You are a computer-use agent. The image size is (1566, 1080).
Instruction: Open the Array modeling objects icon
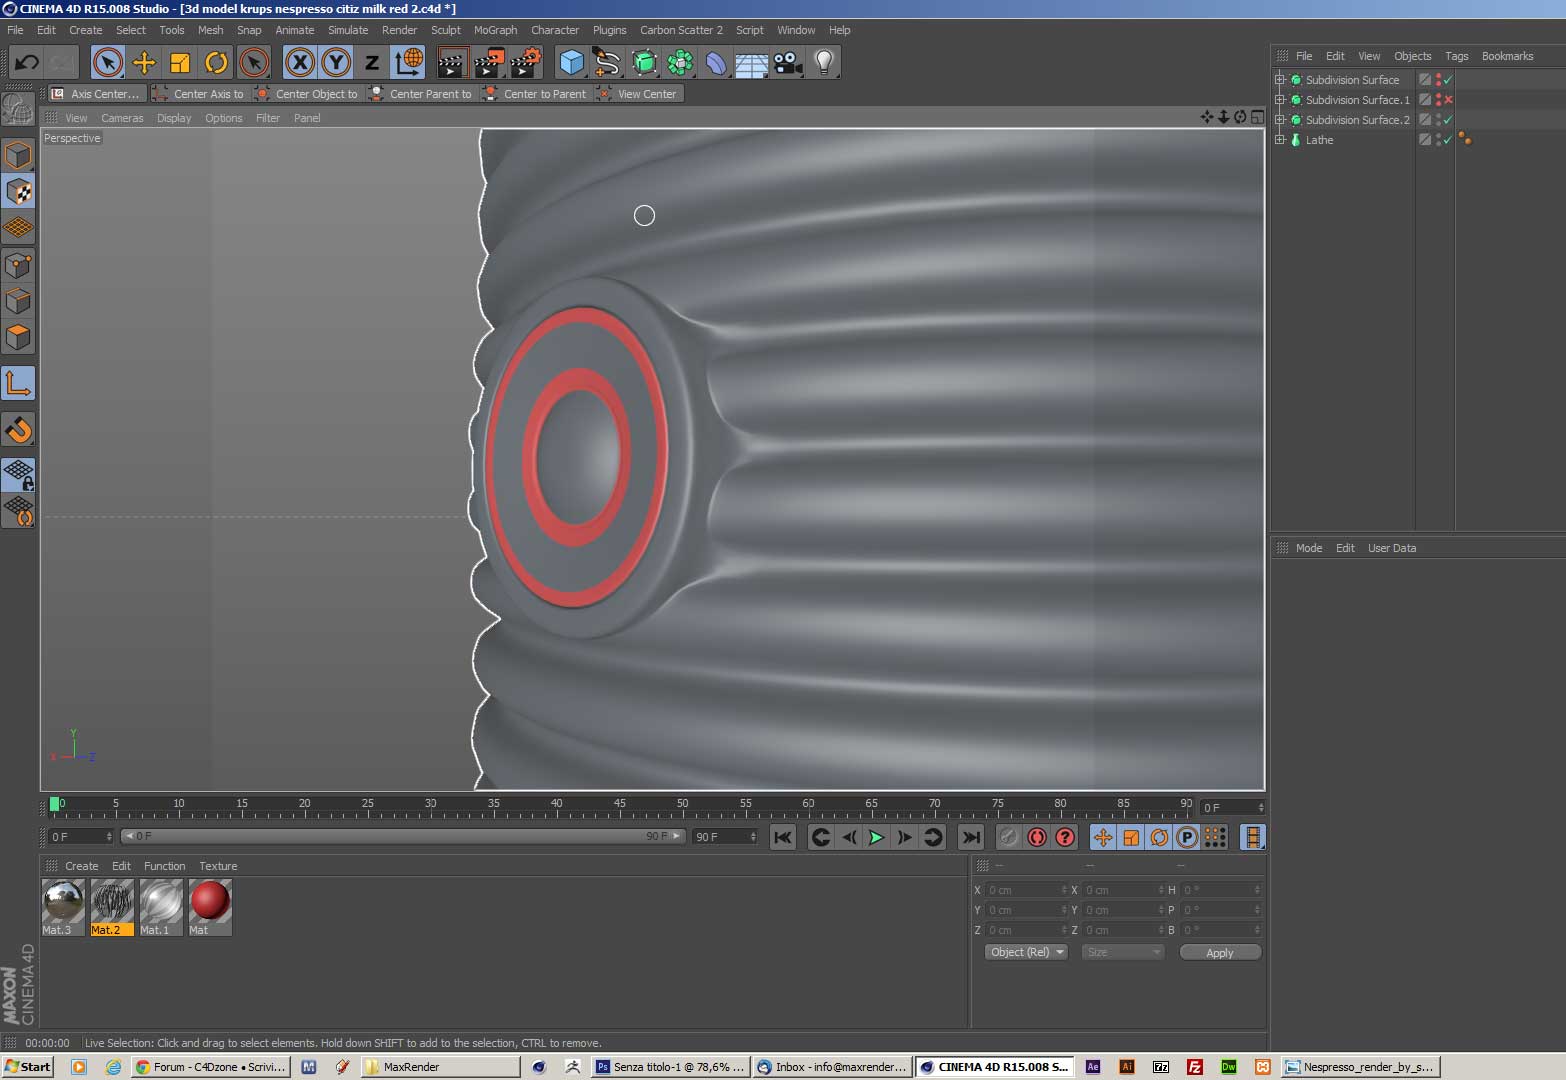tap(680, 62)
